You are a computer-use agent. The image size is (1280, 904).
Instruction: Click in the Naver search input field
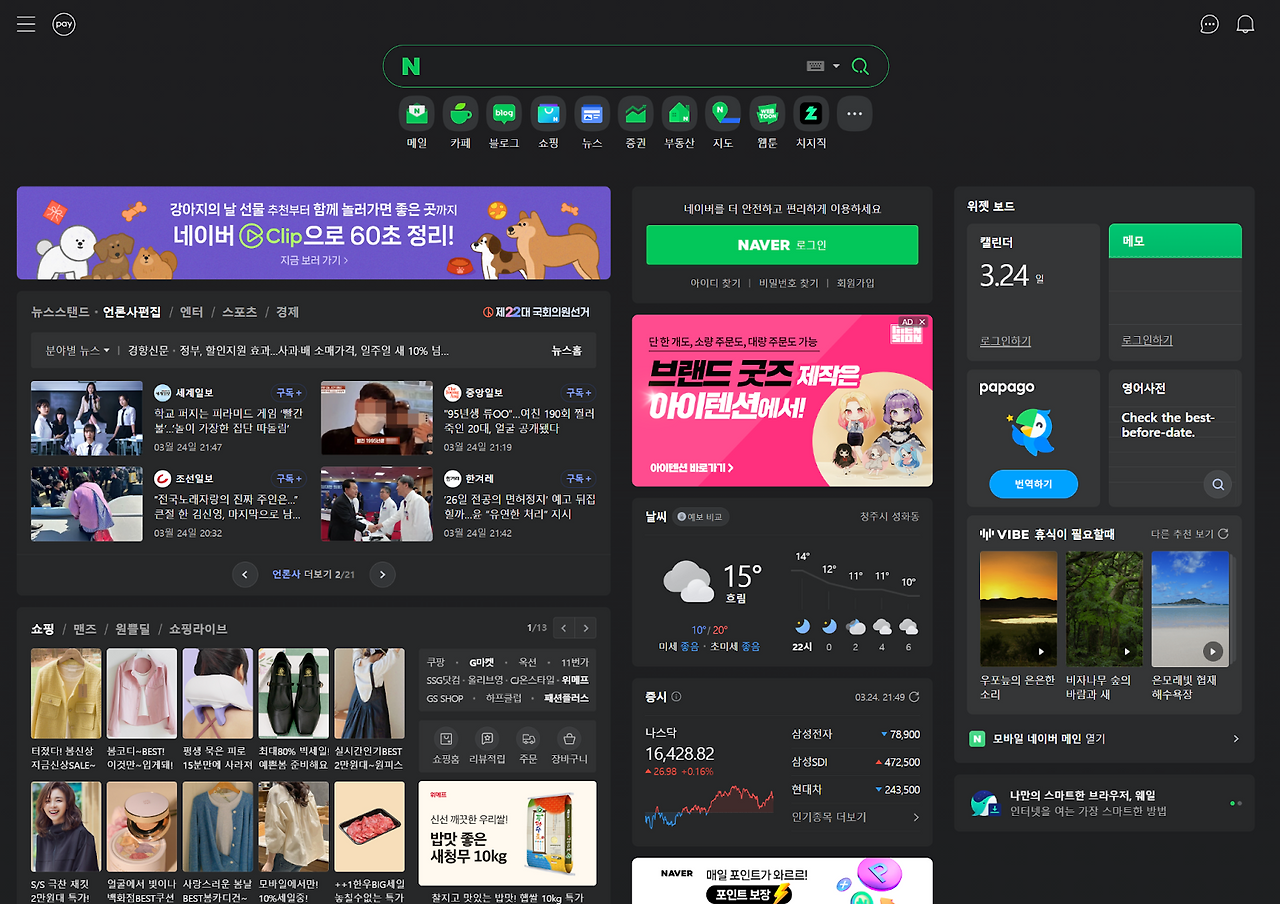[610, 67]
